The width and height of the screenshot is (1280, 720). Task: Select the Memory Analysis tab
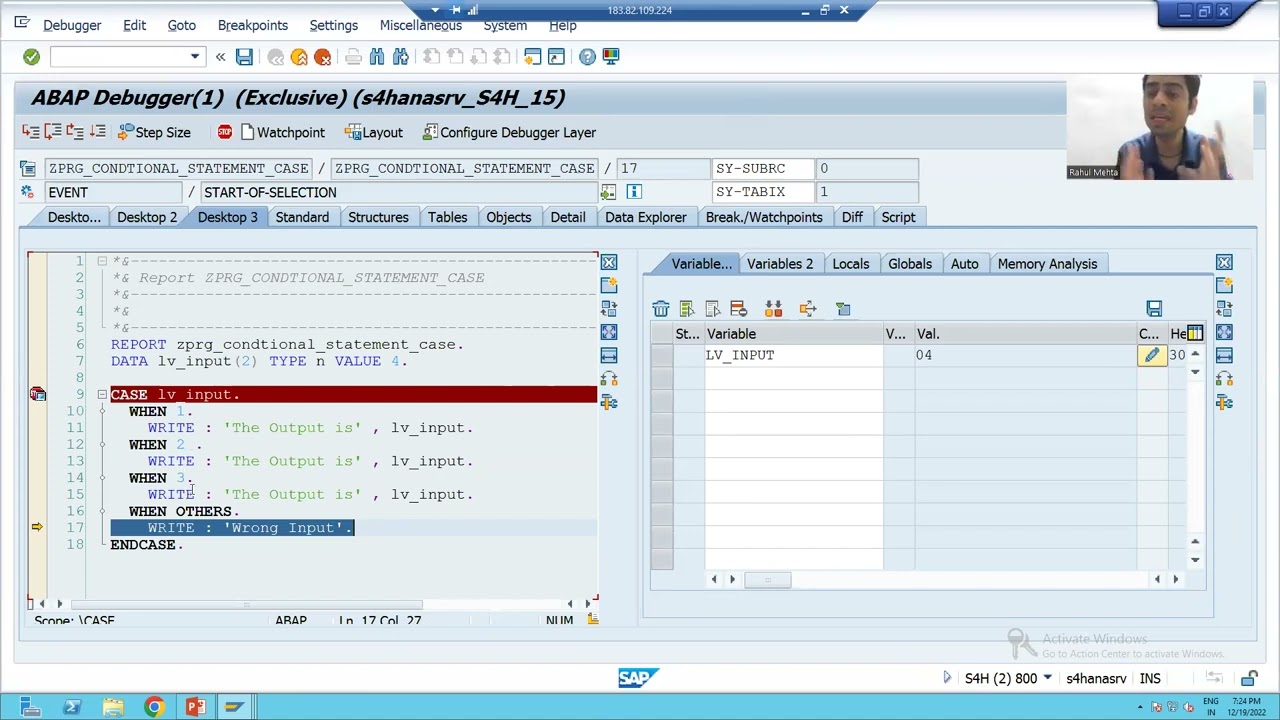1047,264
